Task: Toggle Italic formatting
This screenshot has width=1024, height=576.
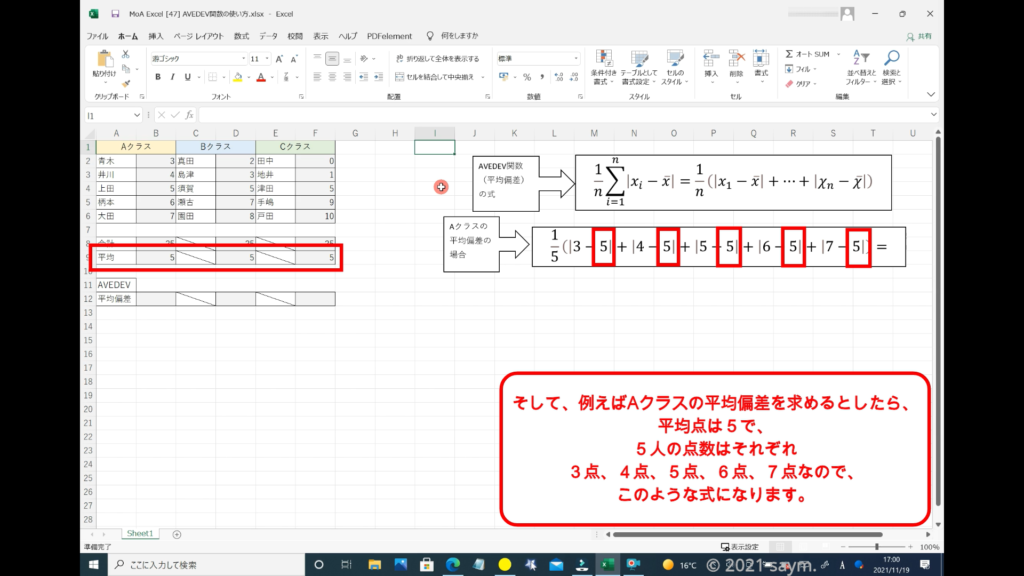Action: (172, 77)
